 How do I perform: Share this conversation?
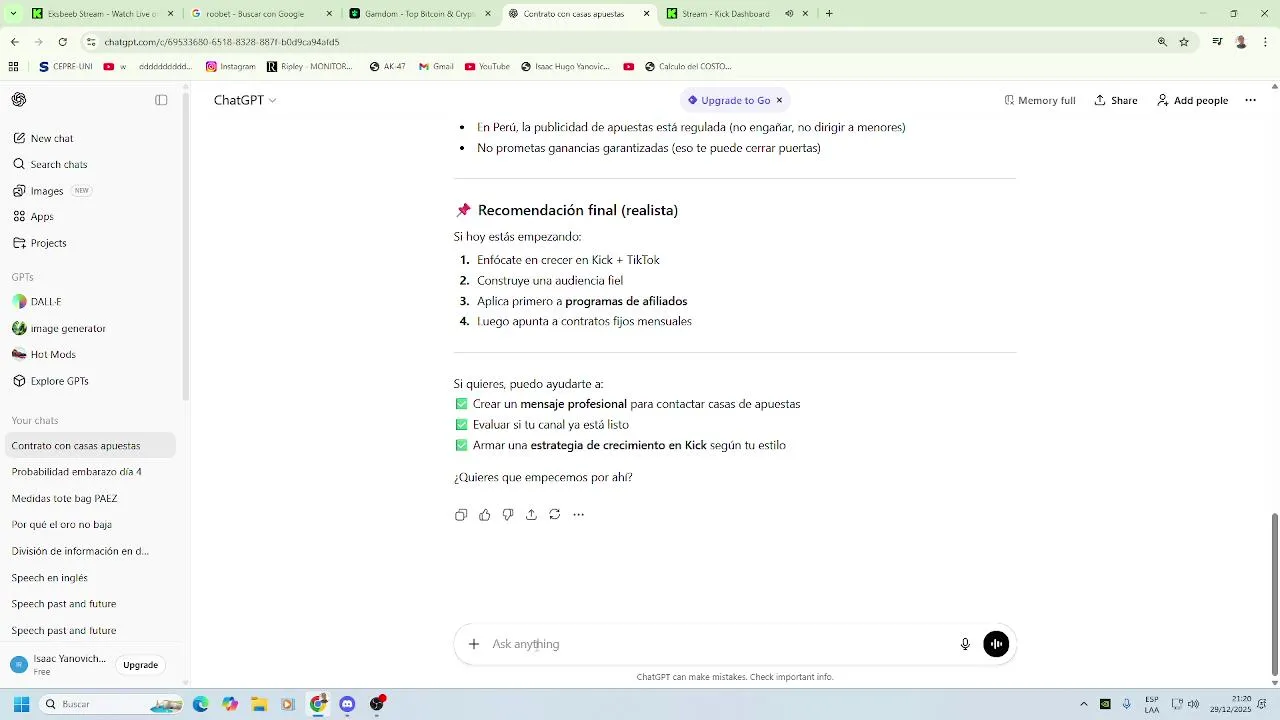click(x=1116, y=100)
